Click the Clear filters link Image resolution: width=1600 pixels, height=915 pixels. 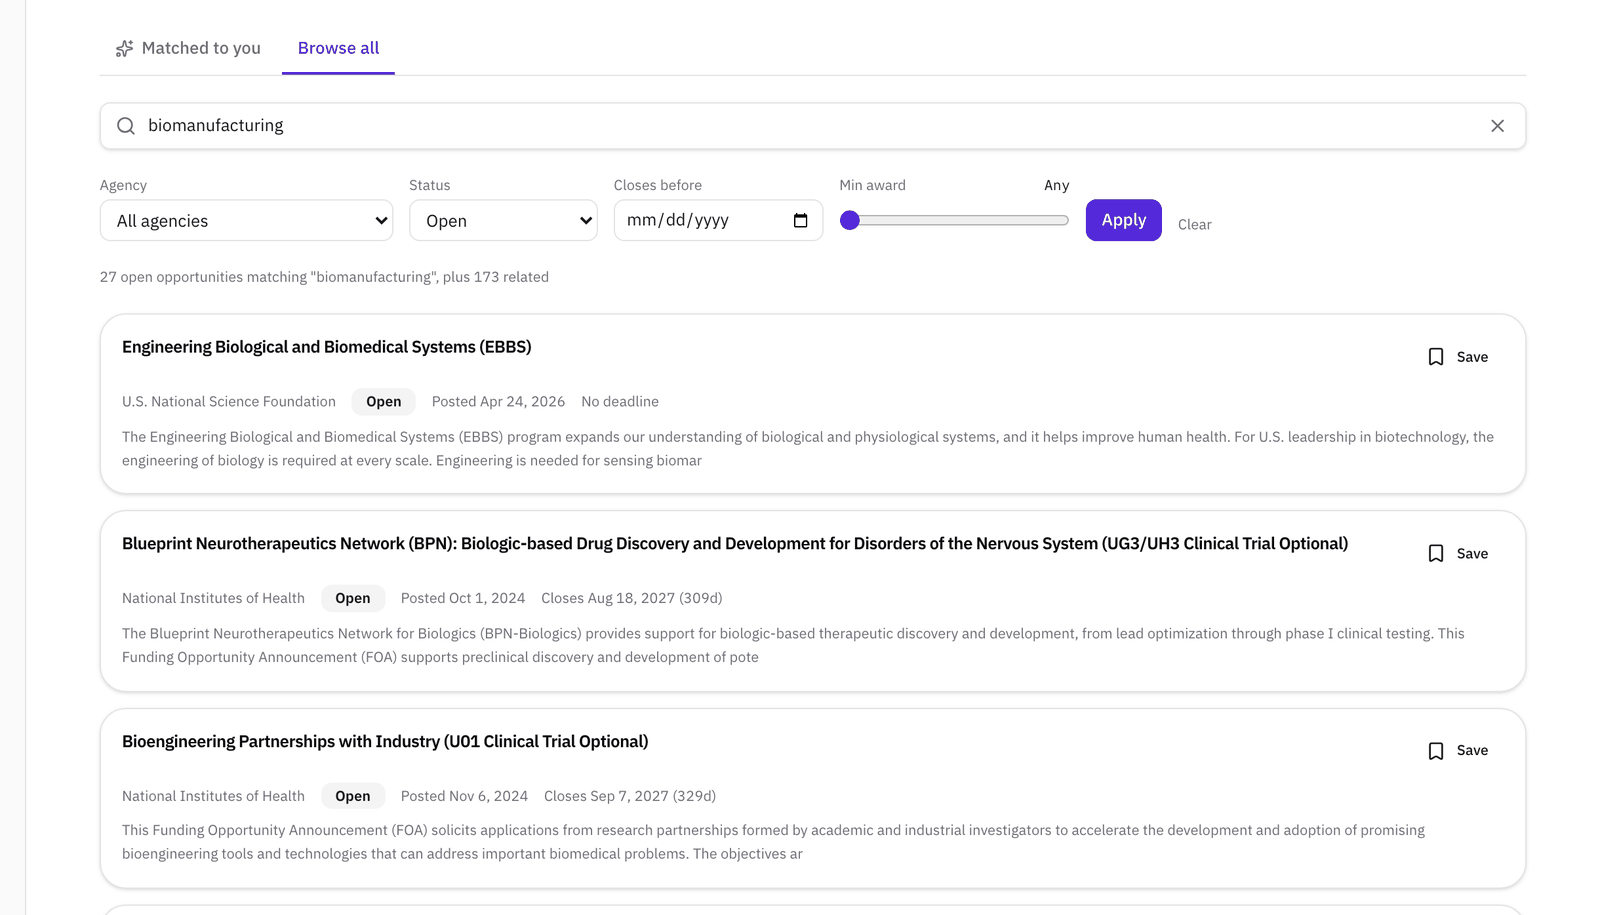point(1194,224)
